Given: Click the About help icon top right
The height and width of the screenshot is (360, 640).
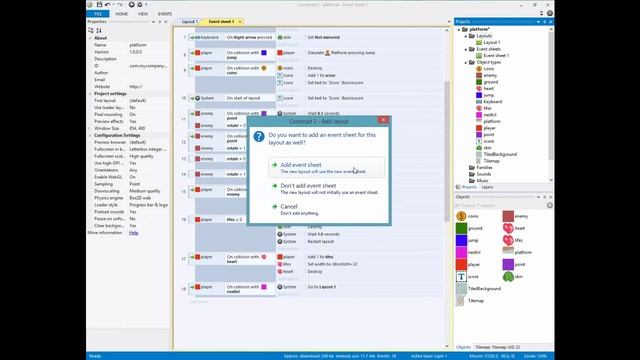Looking at the screenshot, I should (549, 13).
